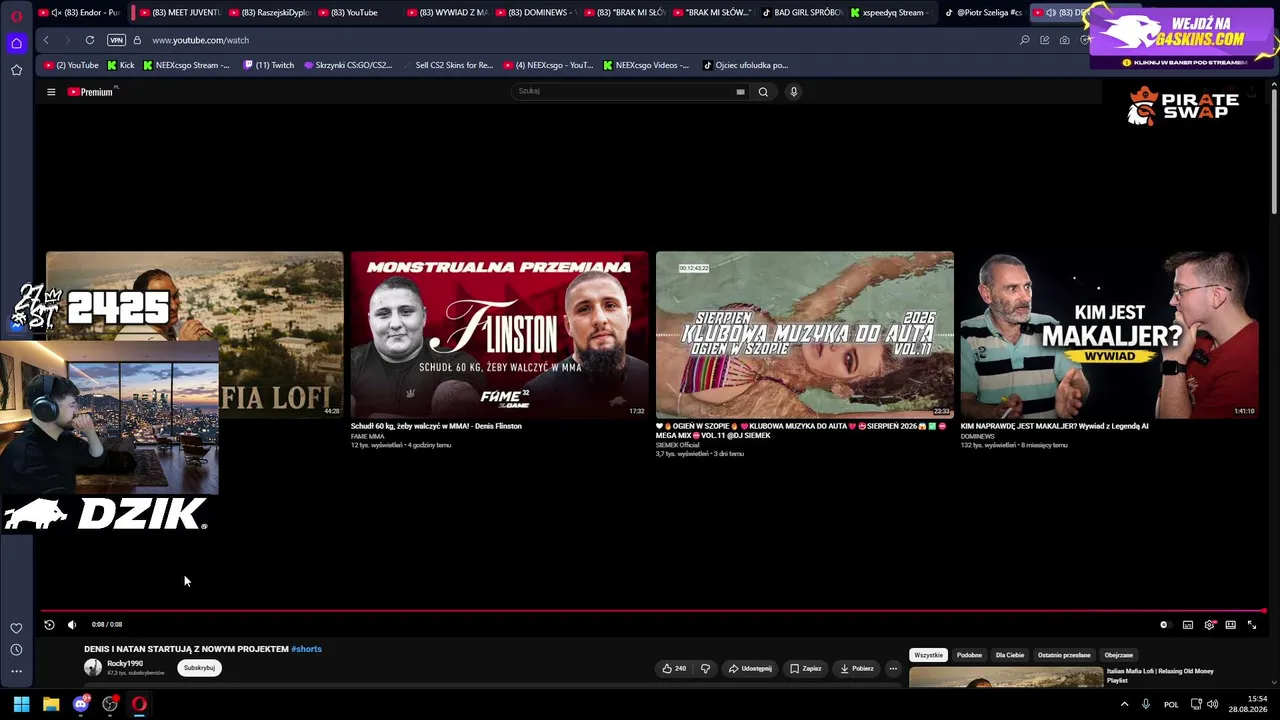Toggle subtitles in the player
1280x720 pixels.
point(1188,625)
